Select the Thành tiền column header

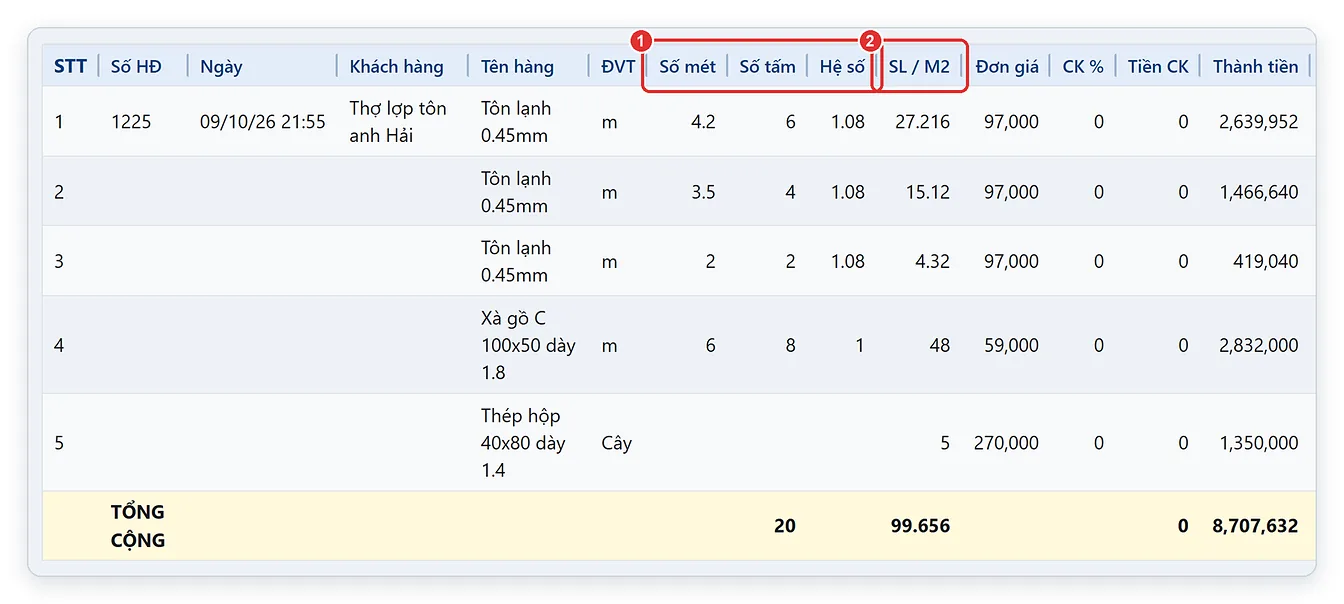[1256, 67]
